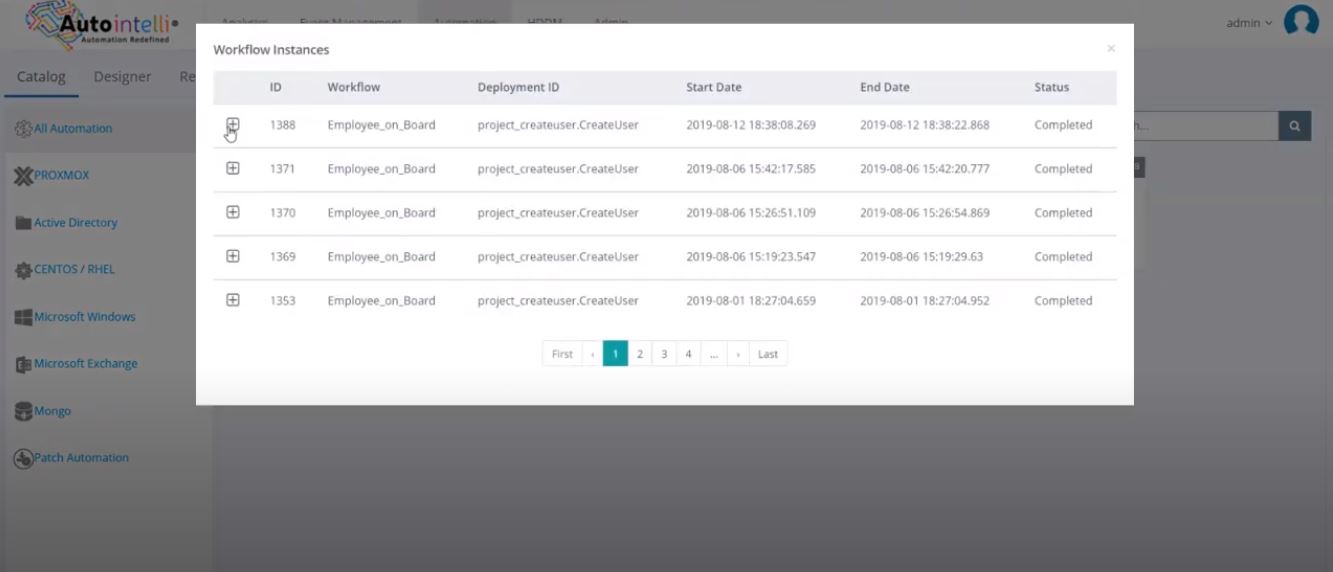1333x572 pixels.
Task: Click the Workflow column header
Action: [x=354, y=87]
